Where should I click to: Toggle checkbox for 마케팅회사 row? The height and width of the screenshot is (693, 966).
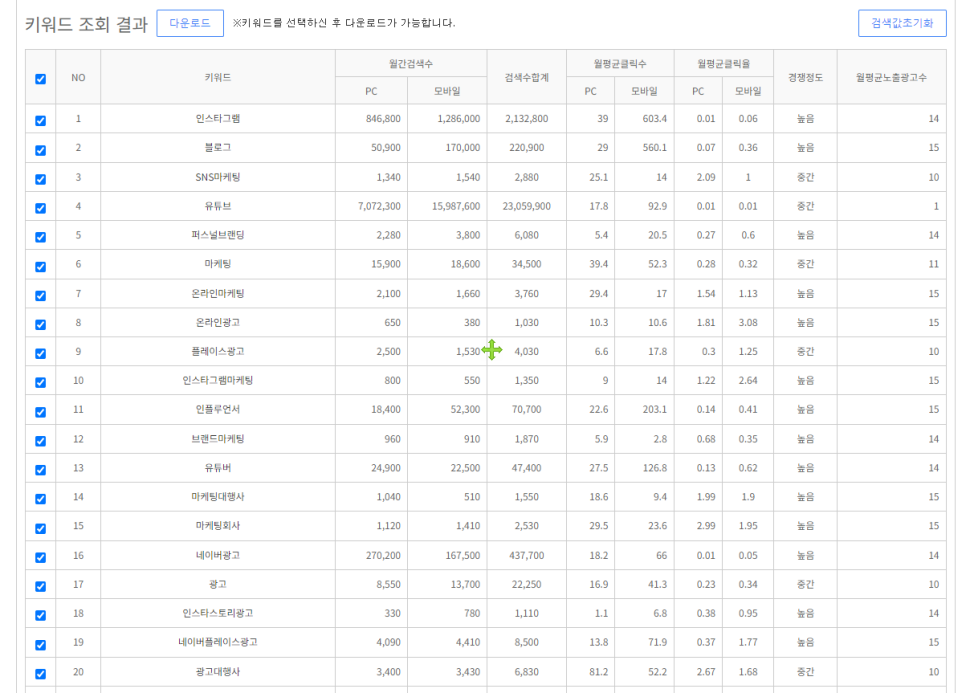(x=41, y=529)
